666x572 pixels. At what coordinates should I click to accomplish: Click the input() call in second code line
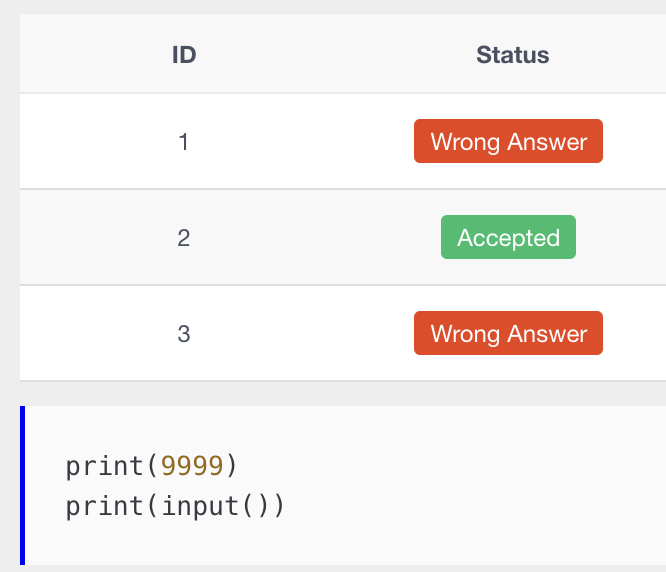215,506
